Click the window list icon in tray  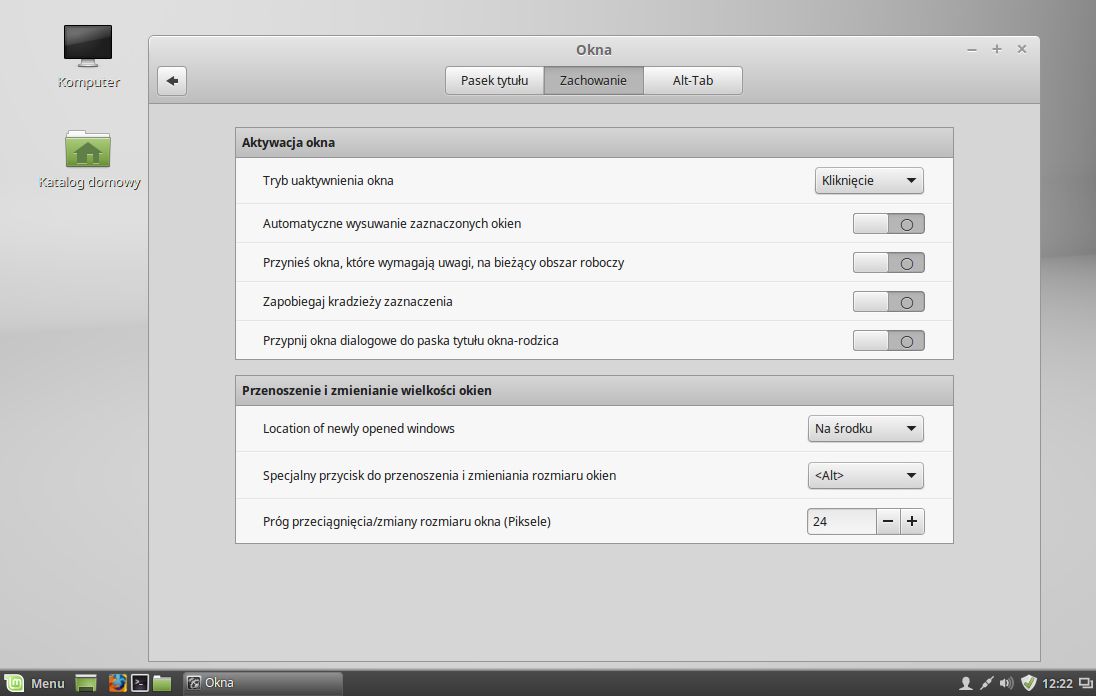click(1086, 683)
